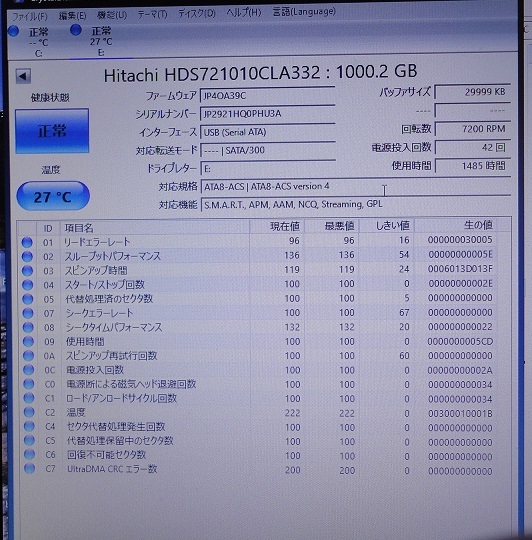Click the buffer size value 29999 KB
Screen dimensions: 532x540
pyautogui.click(x=472, y=92)
